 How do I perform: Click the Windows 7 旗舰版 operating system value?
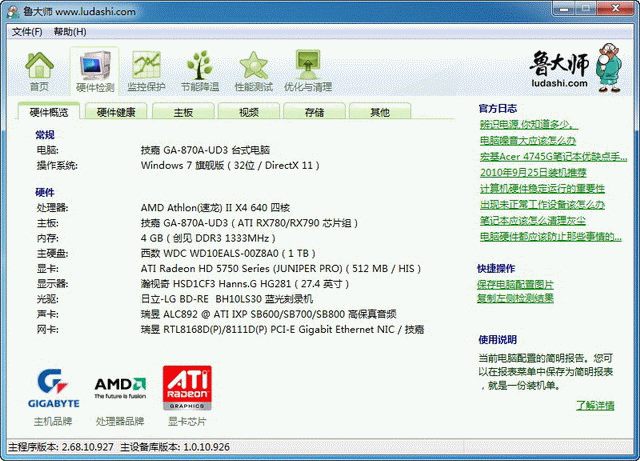[x=230, y=165]
